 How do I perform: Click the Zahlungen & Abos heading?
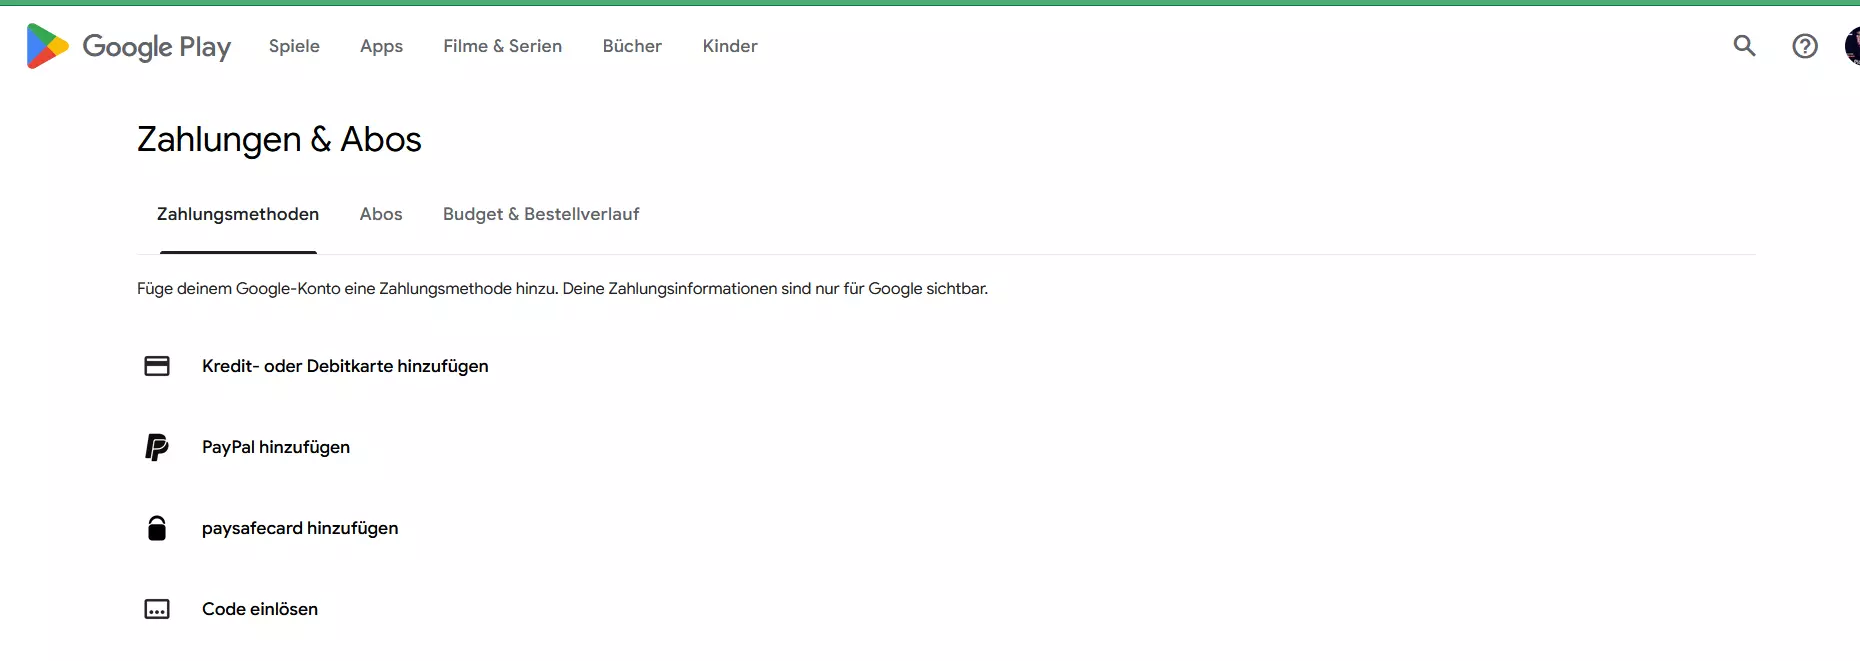[x=279, y=139]
